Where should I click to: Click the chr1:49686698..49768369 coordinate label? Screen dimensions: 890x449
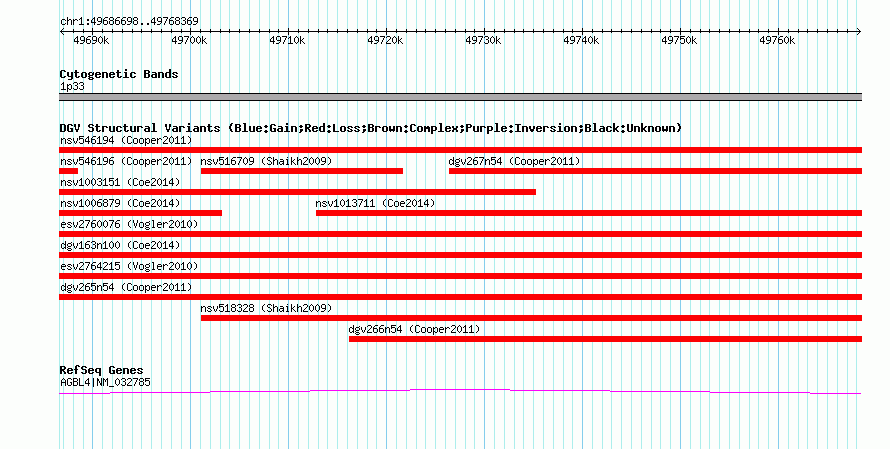(129, 22)
